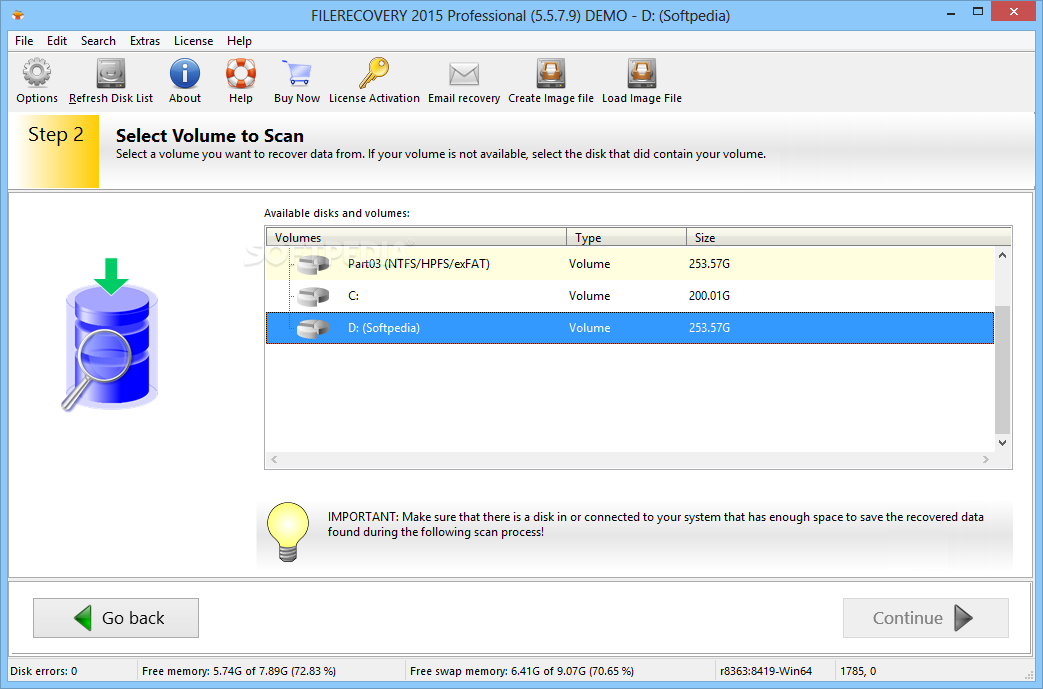
Task: Open the Extras menu
Action: coord(145,41)
